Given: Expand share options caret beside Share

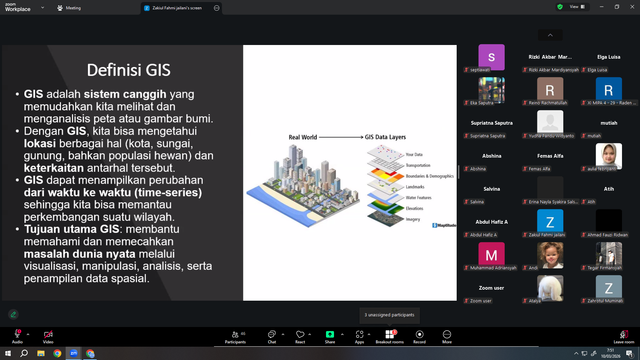Looking at the screenshot, I should coord(342,334).
